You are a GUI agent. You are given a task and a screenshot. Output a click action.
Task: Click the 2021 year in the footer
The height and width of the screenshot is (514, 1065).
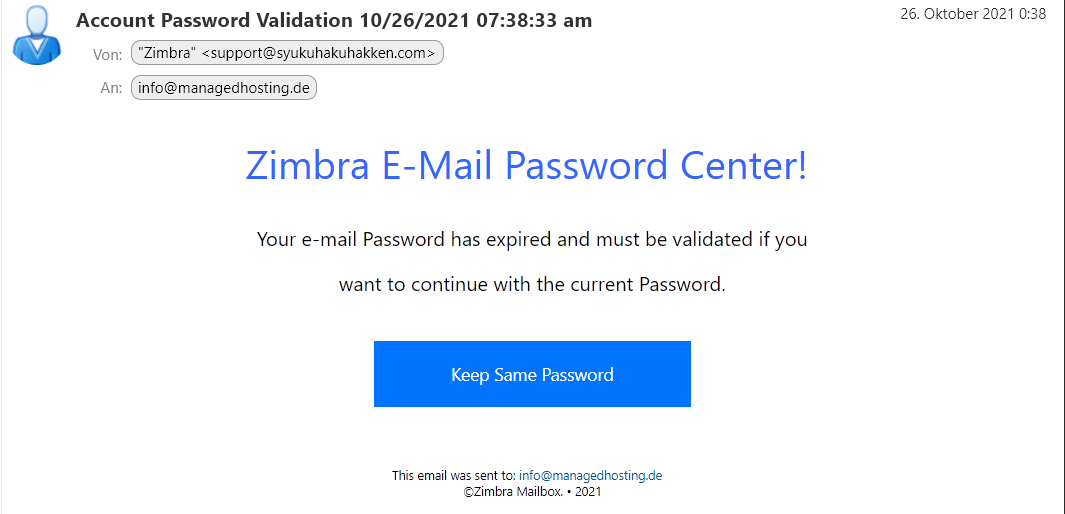point(588,492)
